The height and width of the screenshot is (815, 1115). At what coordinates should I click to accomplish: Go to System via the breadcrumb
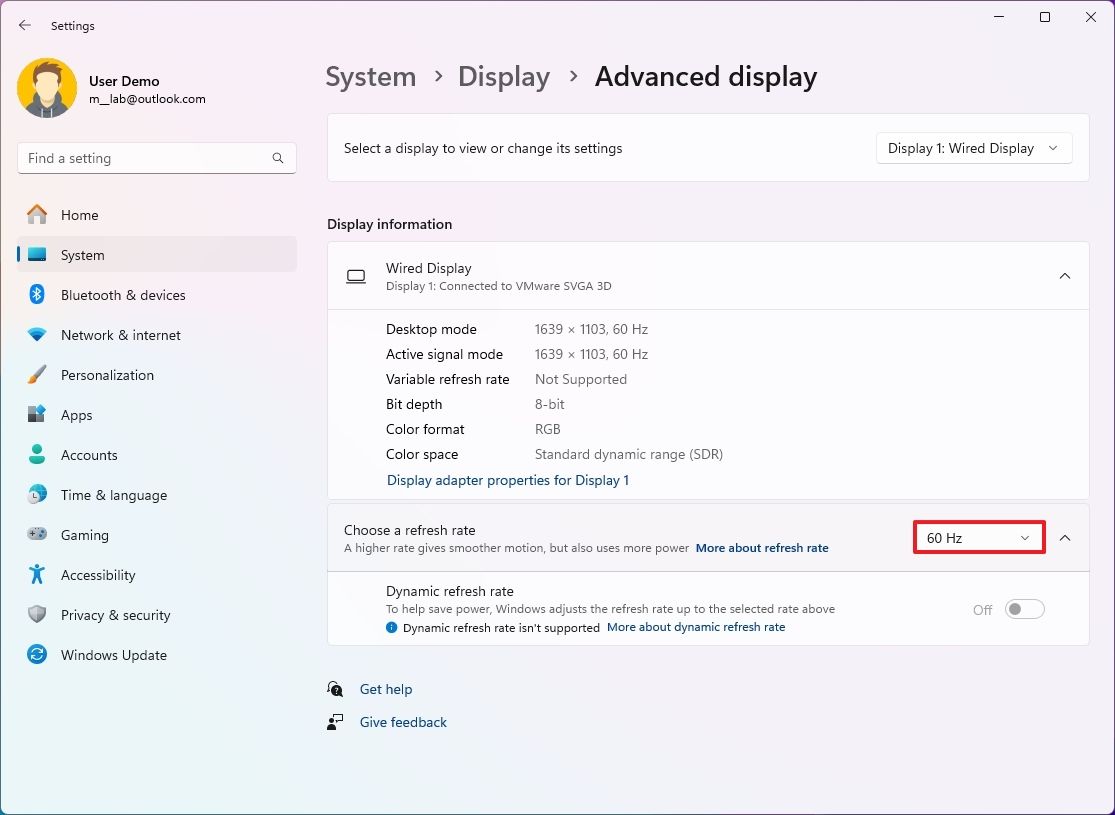tap(370, 76)
